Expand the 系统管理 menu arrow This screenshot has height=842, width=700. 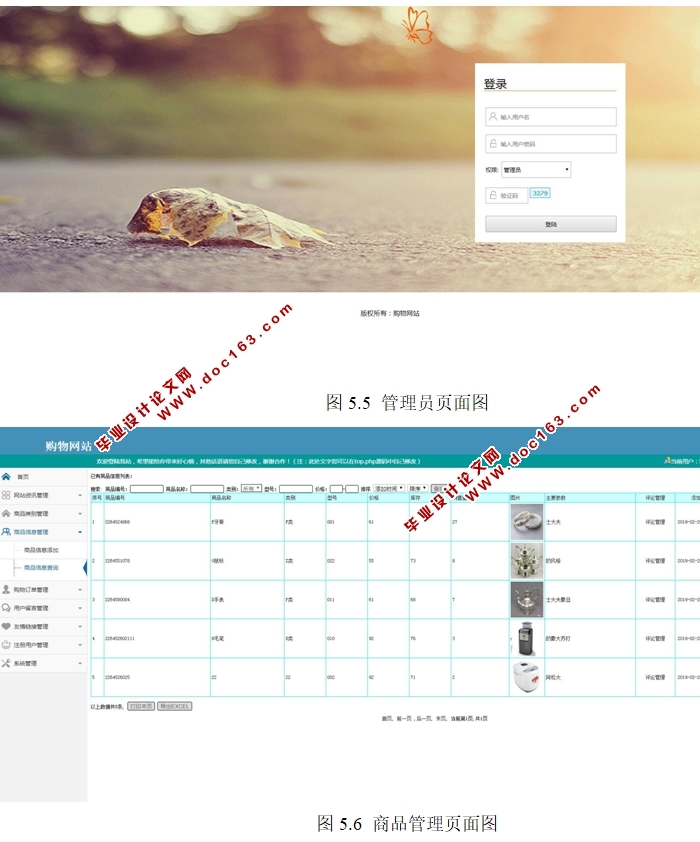(80, 663)
